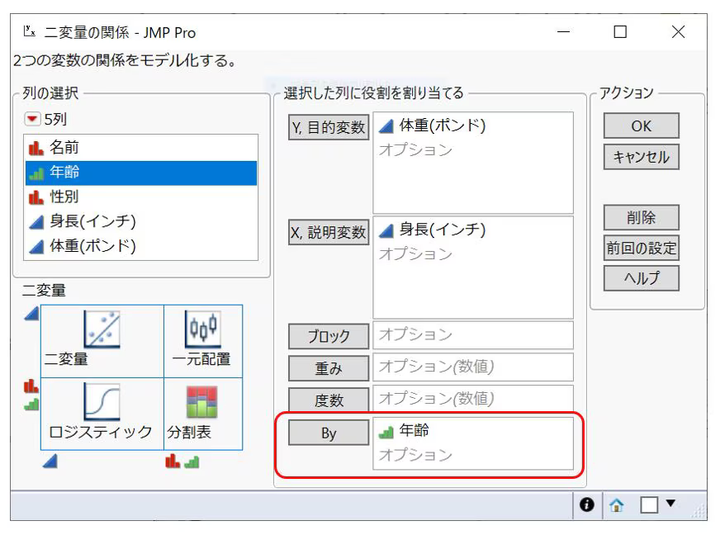The height and width of the screenshot is (535, 720).
Task: Close the 二変量の関係 dialog
Action: 678,32
